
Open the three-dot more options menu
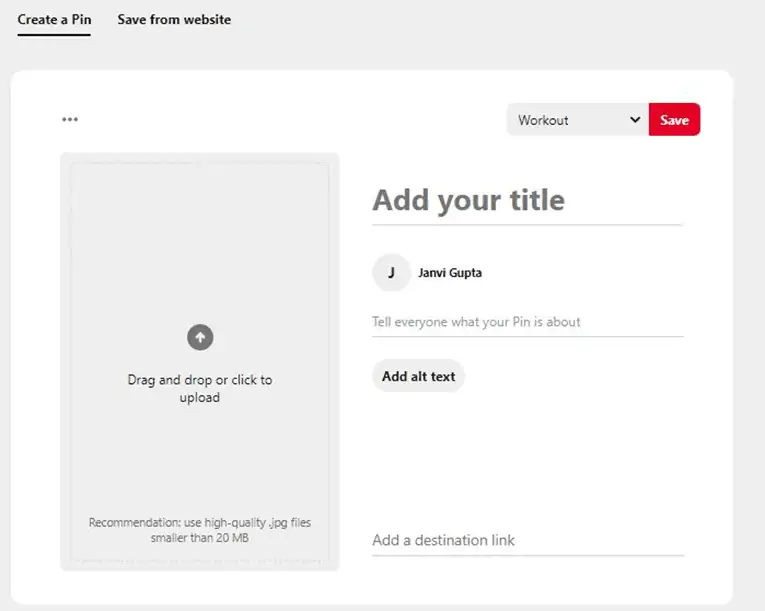(x=69, y=120)
